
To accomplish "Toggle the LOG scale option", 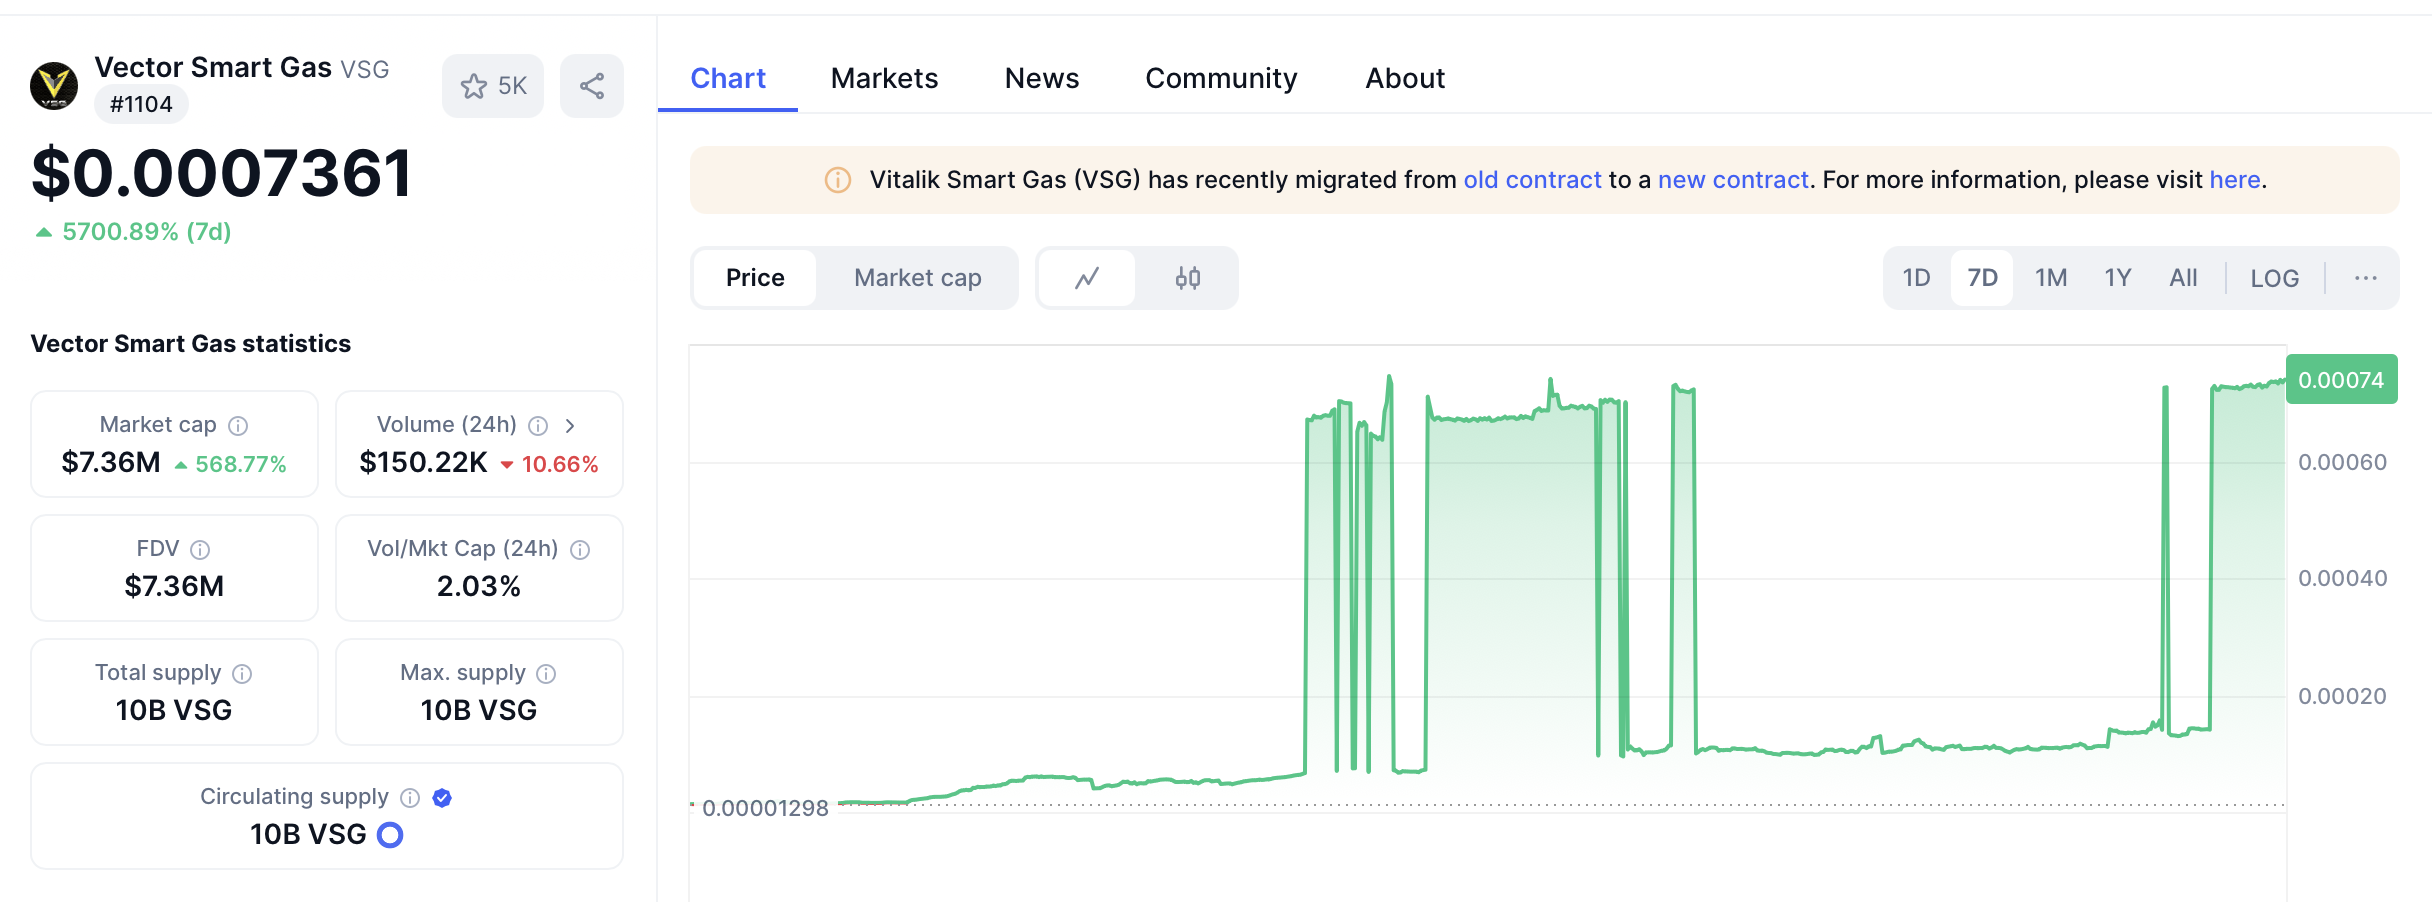I will [2274, 278].
